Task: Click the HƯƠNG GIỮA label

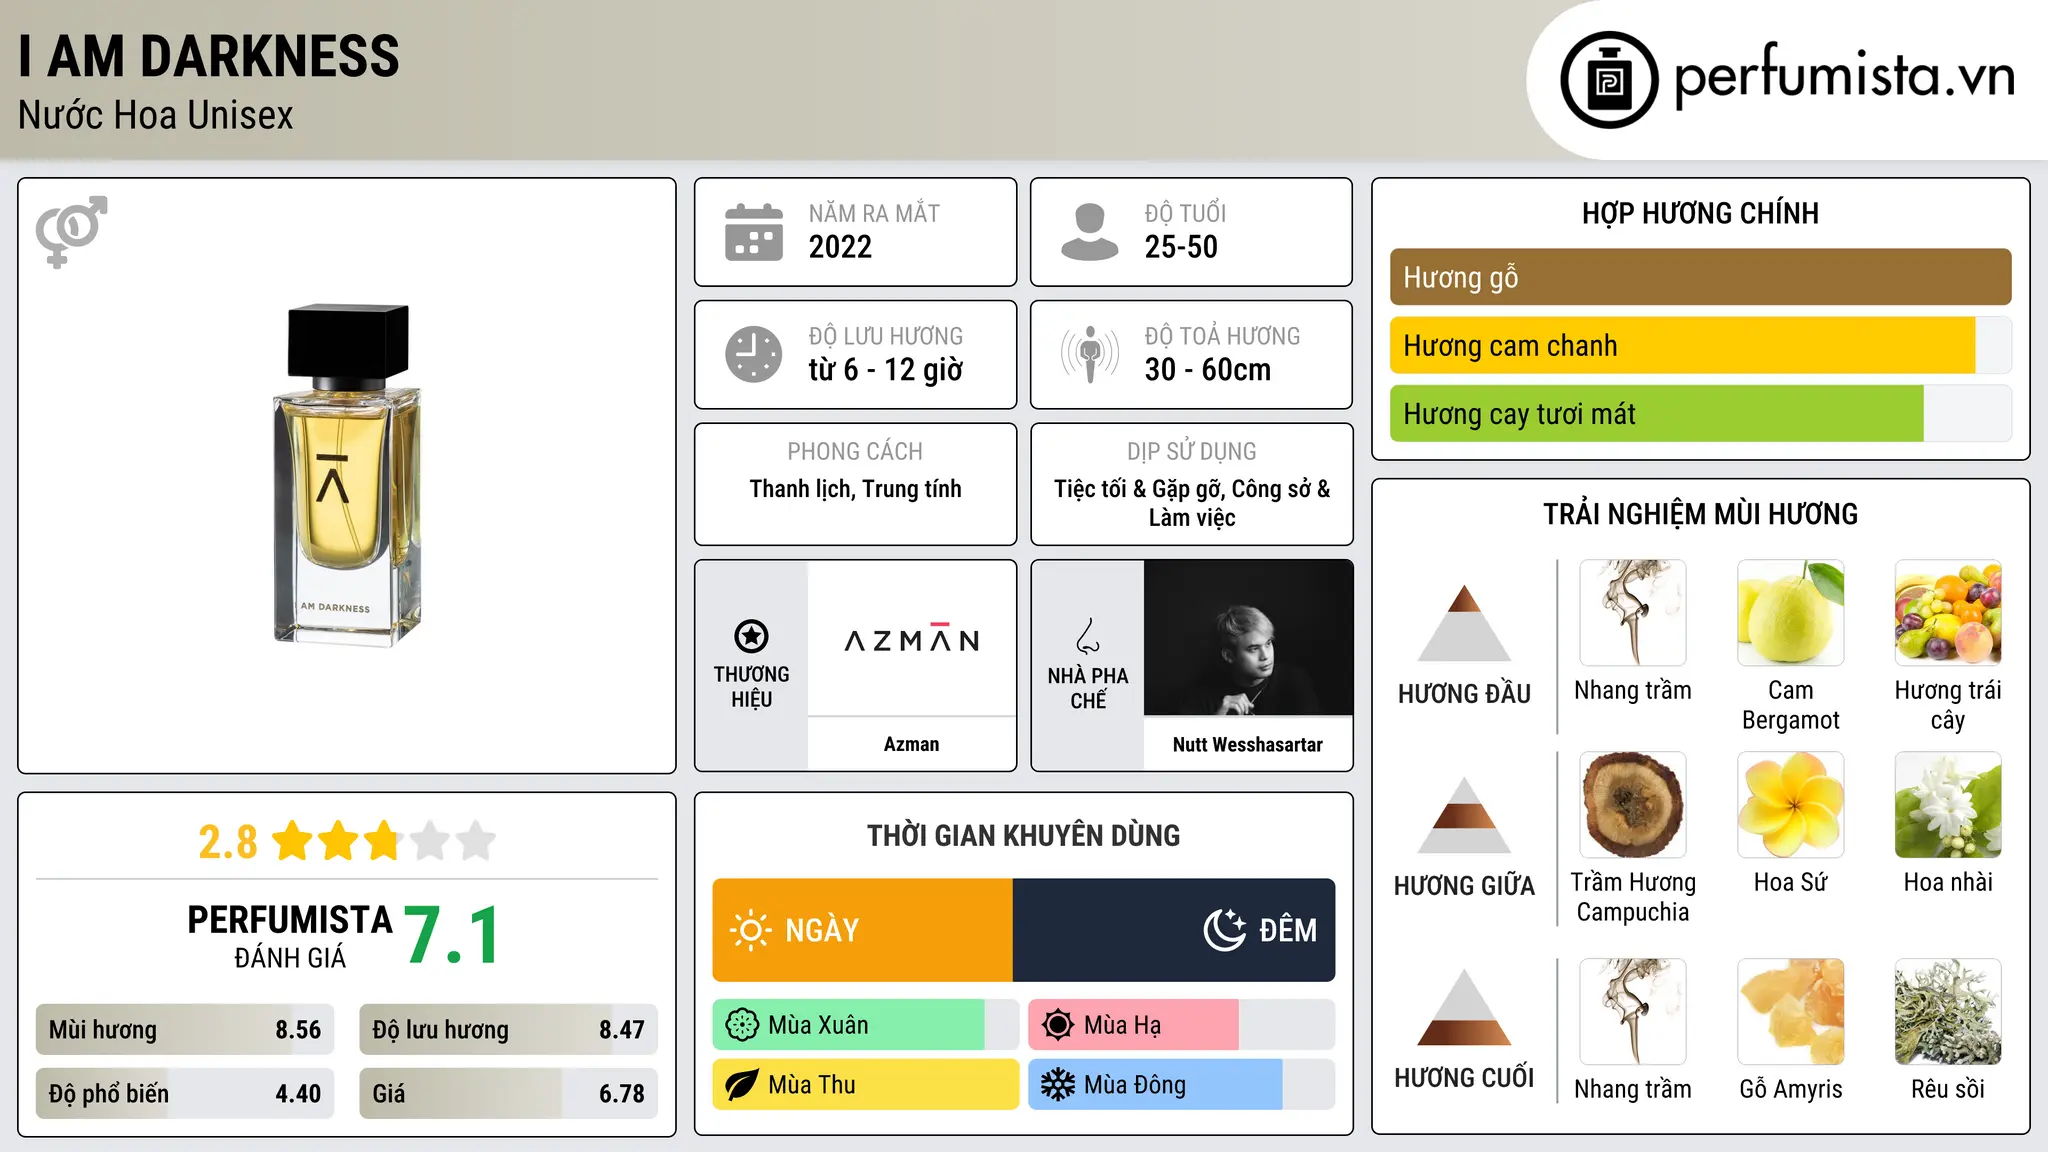Action: [1464, 886]
